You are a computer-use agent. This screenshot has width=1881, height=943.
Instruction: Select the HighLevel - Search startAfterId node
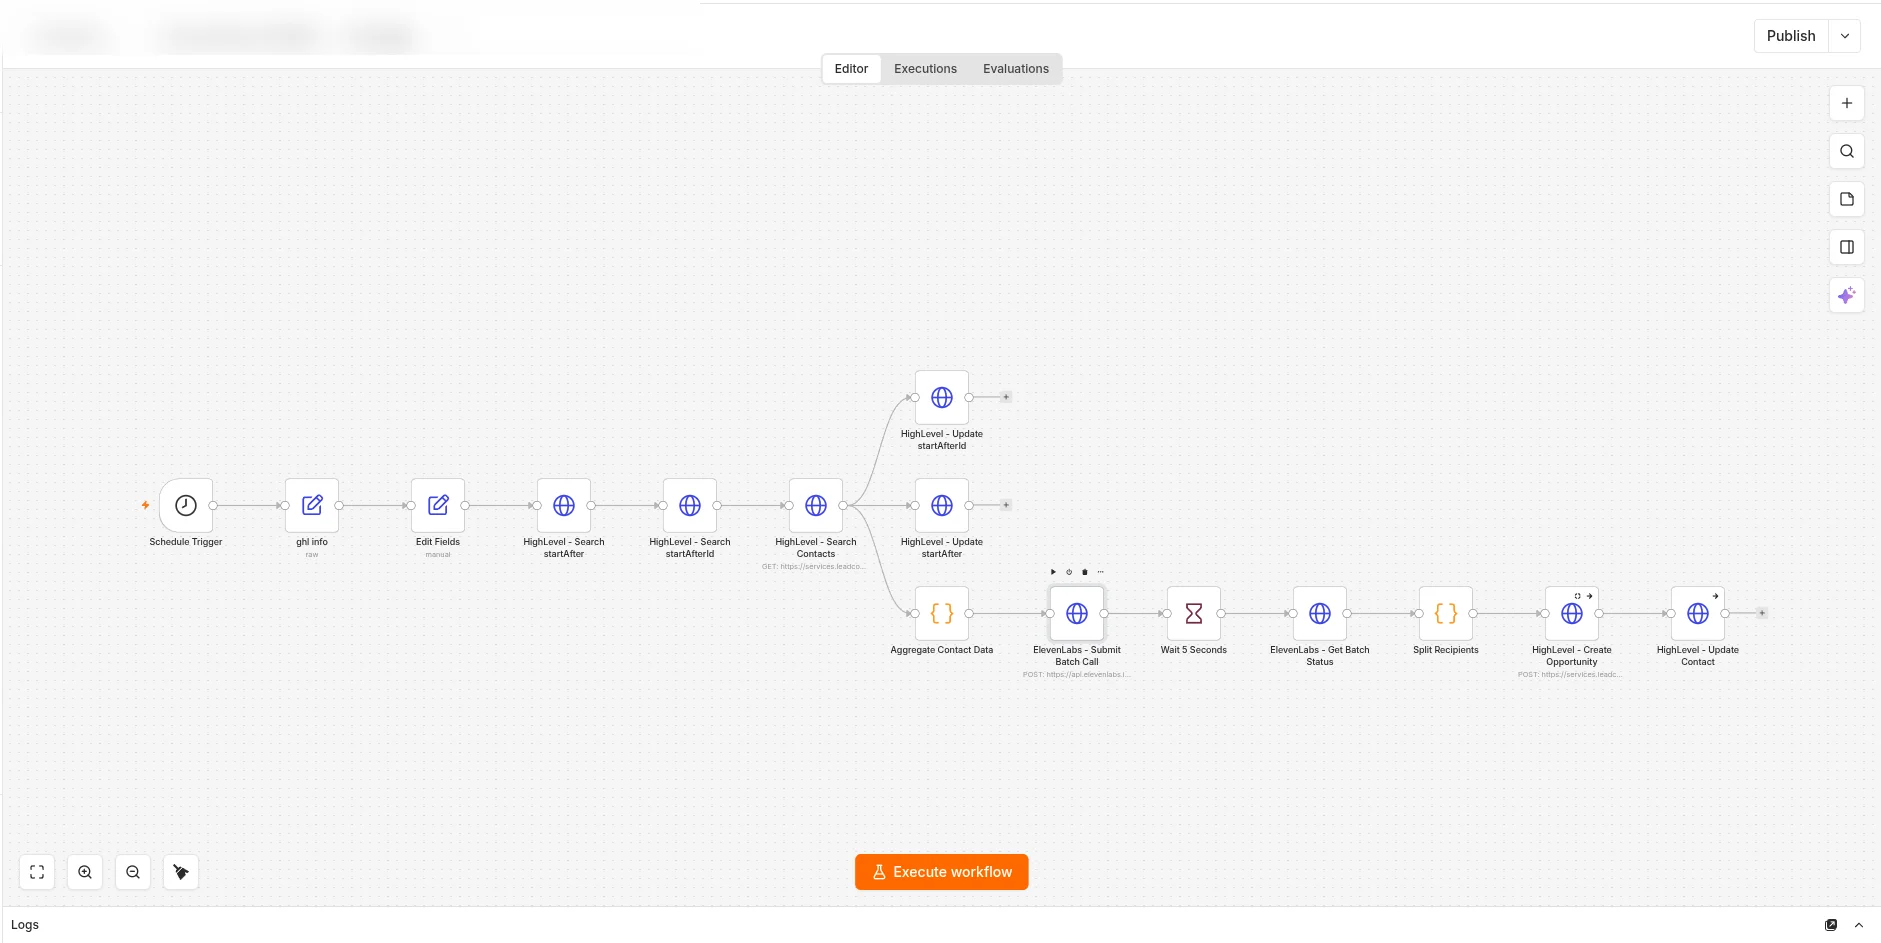[690, 505]
